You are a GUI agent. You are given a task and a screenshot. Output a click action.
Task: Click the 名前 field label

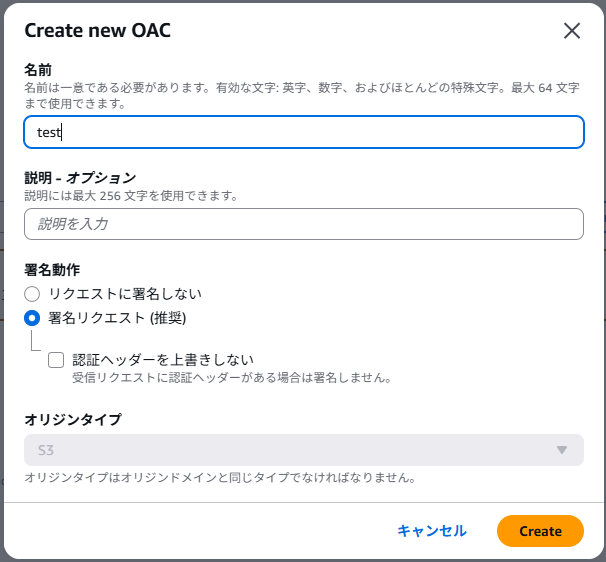pyautogui.click(x=38, y=69)
